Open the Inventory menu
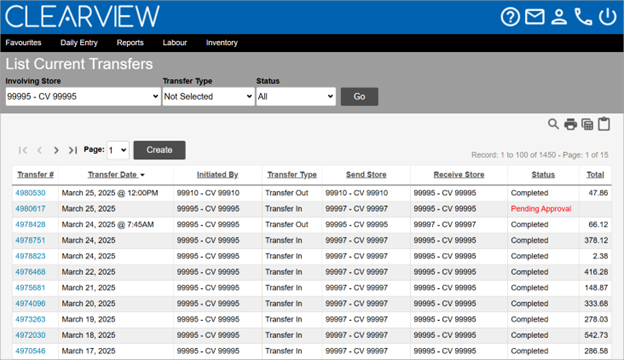The height and width of the screenshot is (360, 624). 222,43
